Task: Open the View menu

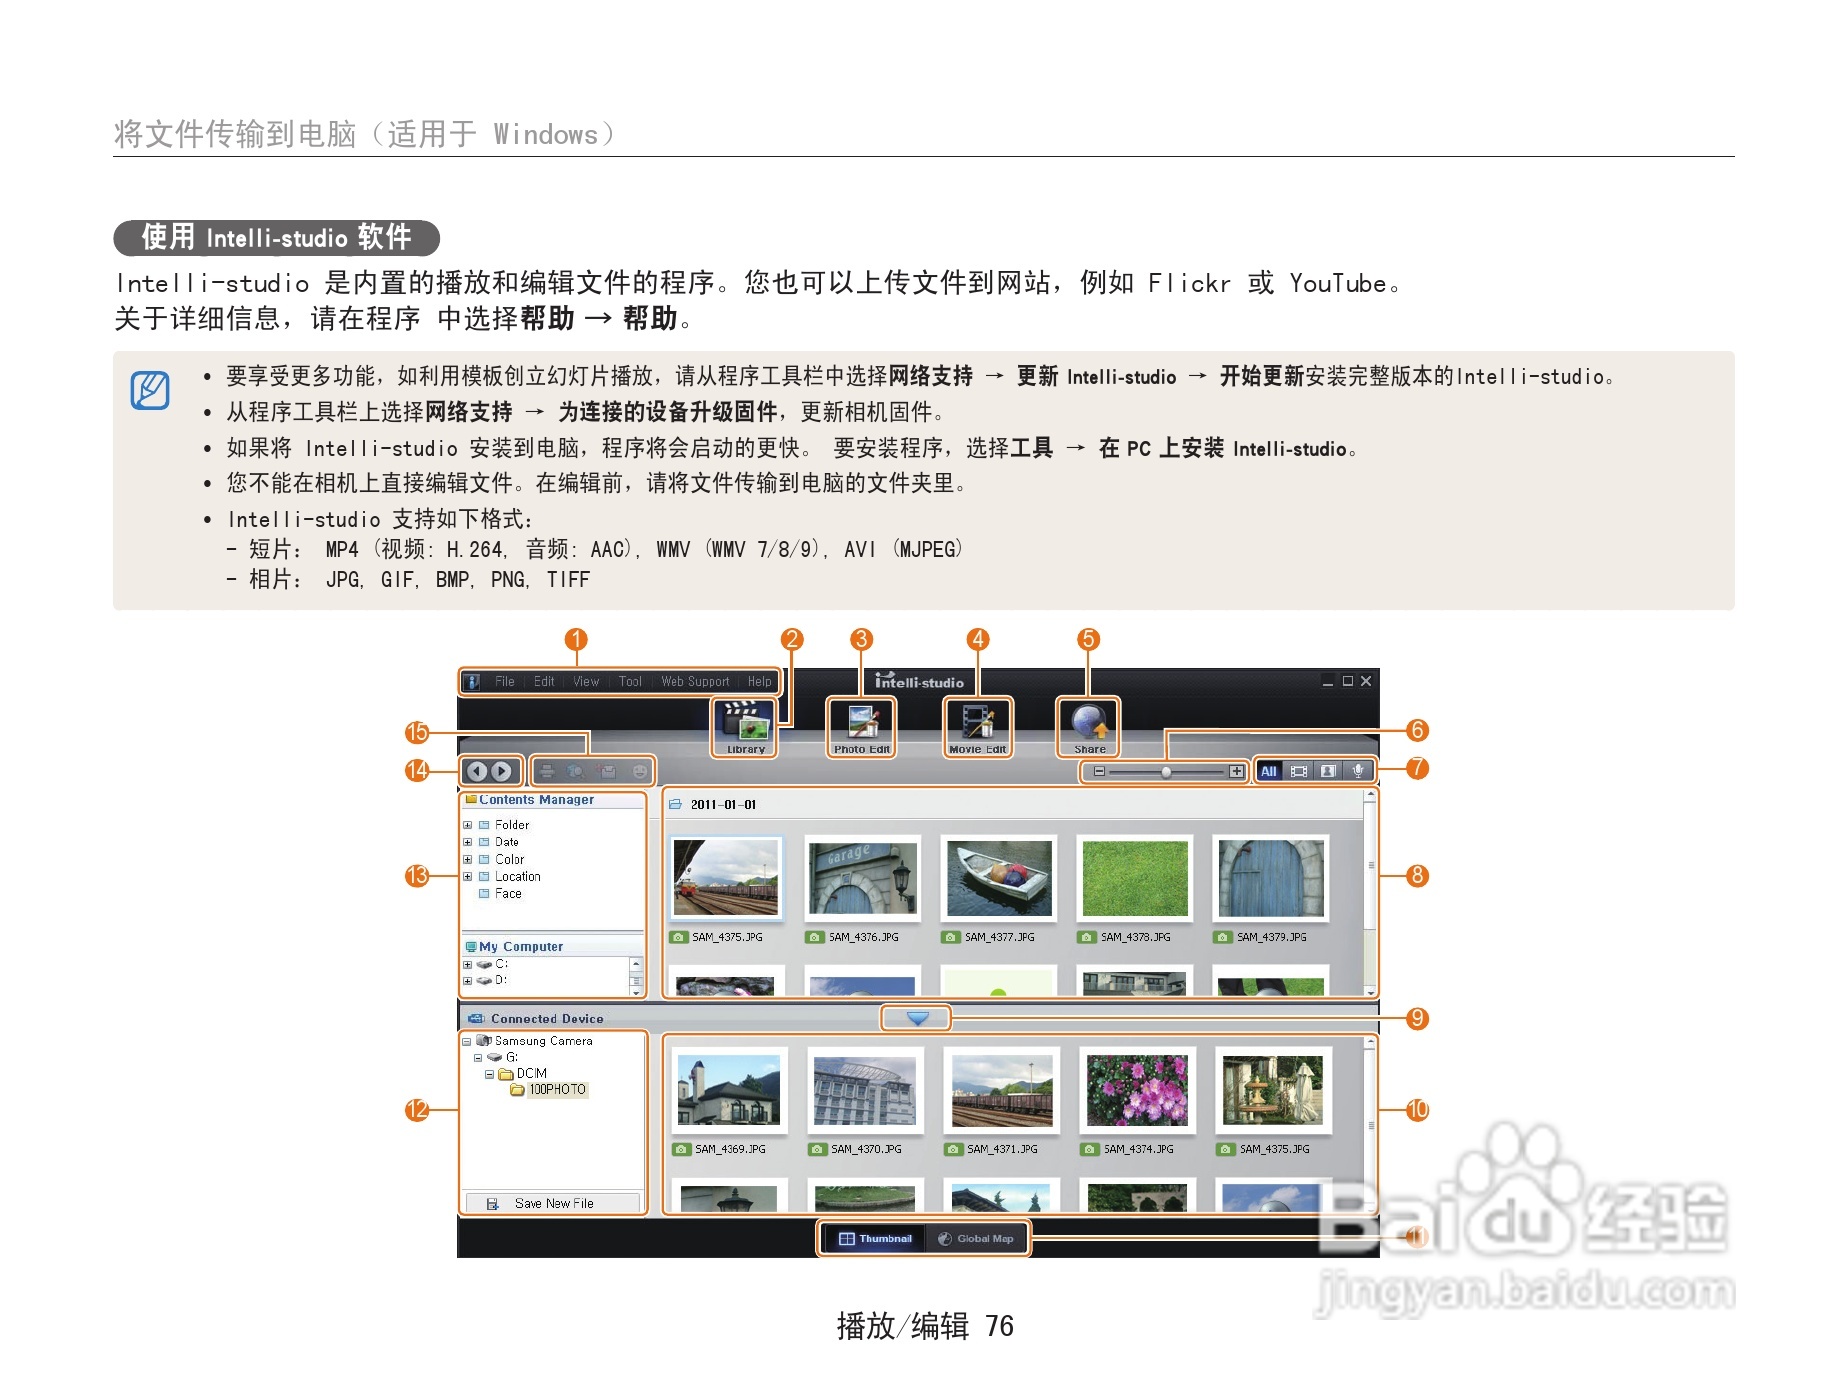Action: click(x=586, y=682)
